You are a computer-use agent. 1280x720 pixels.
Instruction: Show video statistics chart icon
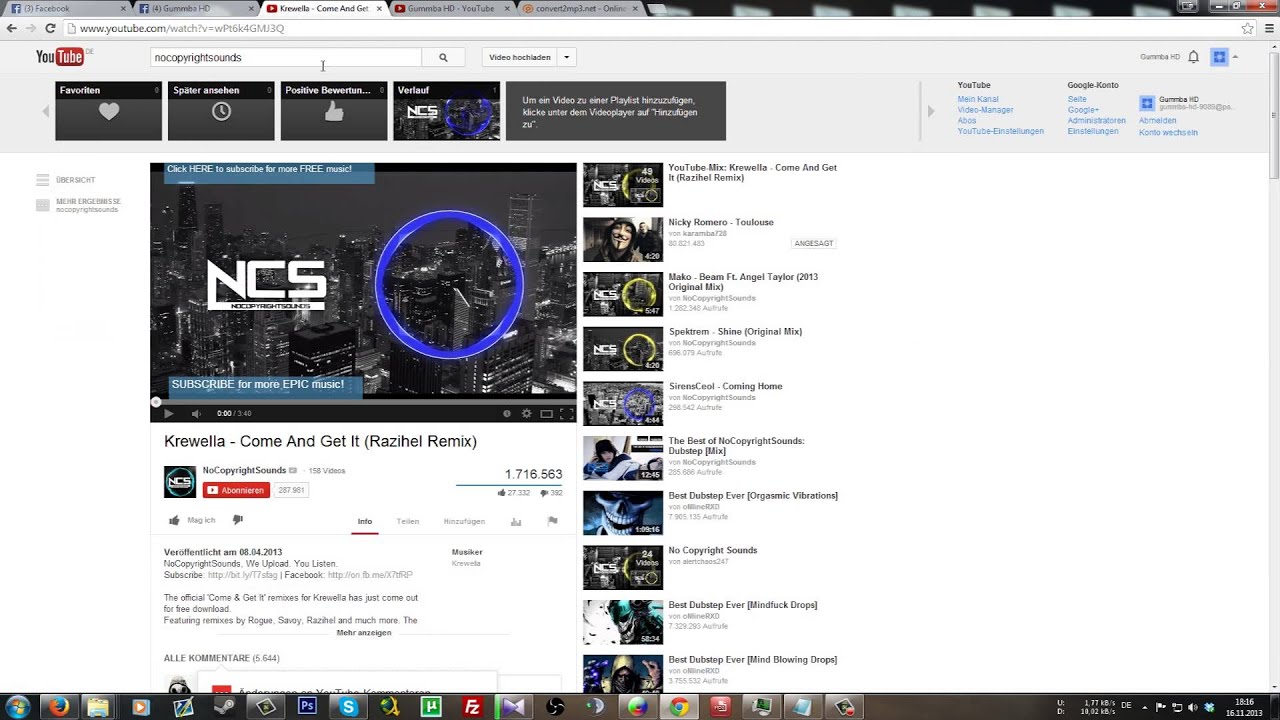516,521
